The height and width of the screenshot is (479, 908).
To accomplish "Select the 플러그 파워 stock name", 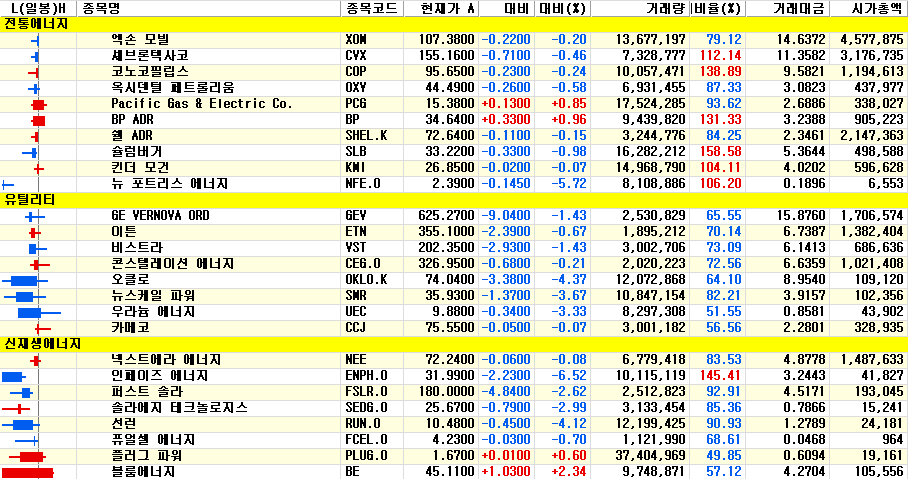I will (147, 456).
